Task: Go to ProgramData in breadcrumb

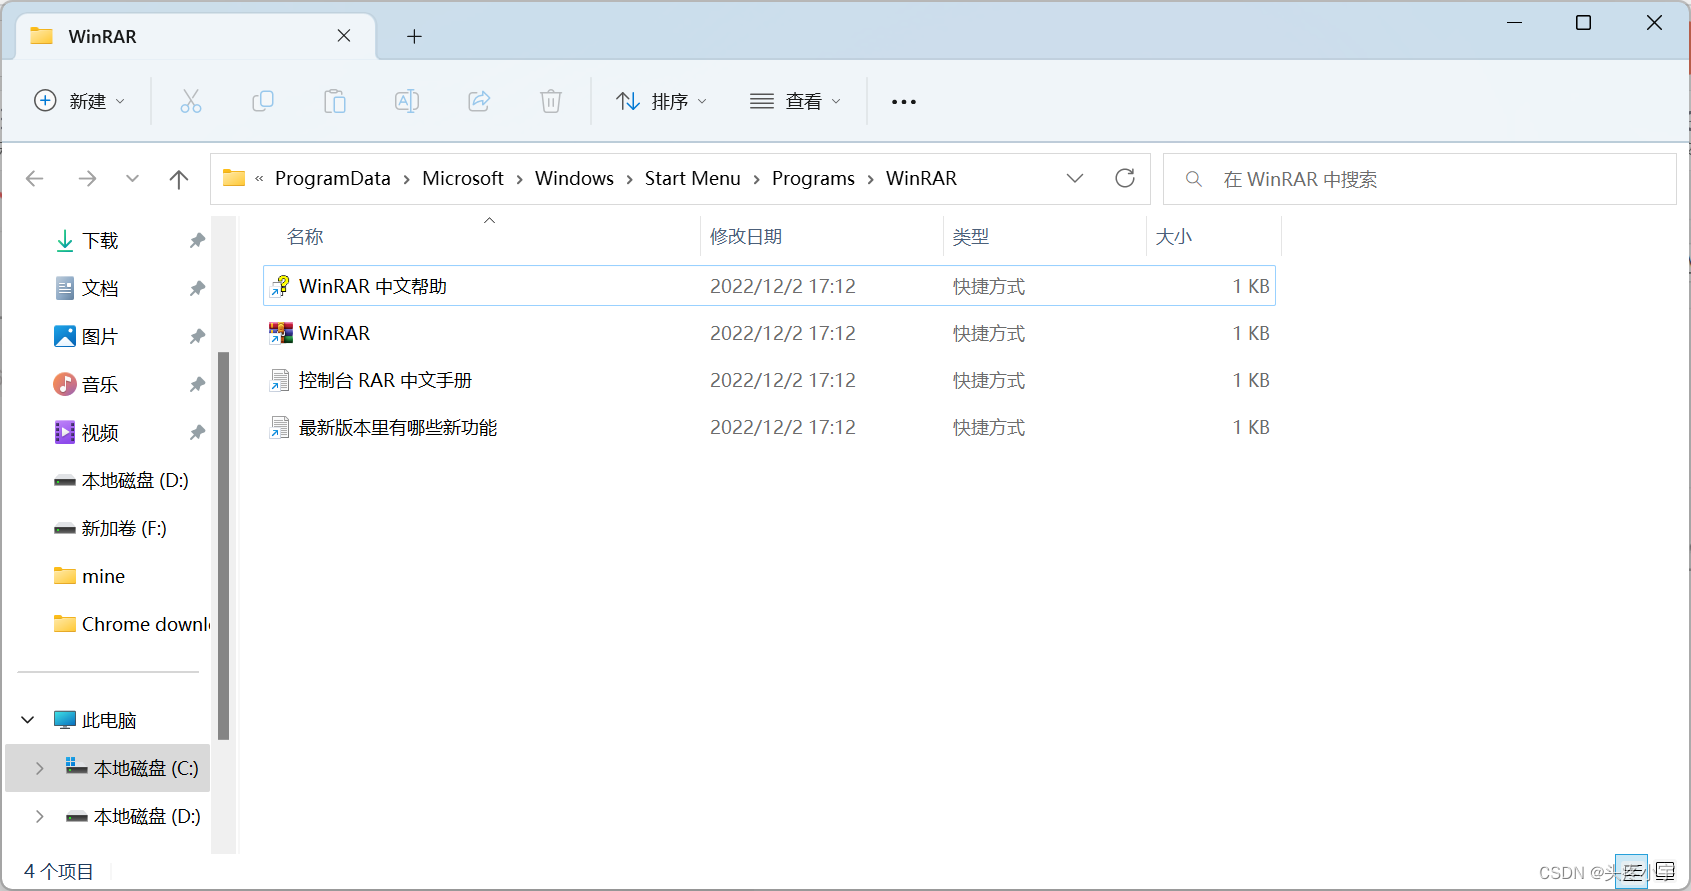Action: [x=333, y=178]
